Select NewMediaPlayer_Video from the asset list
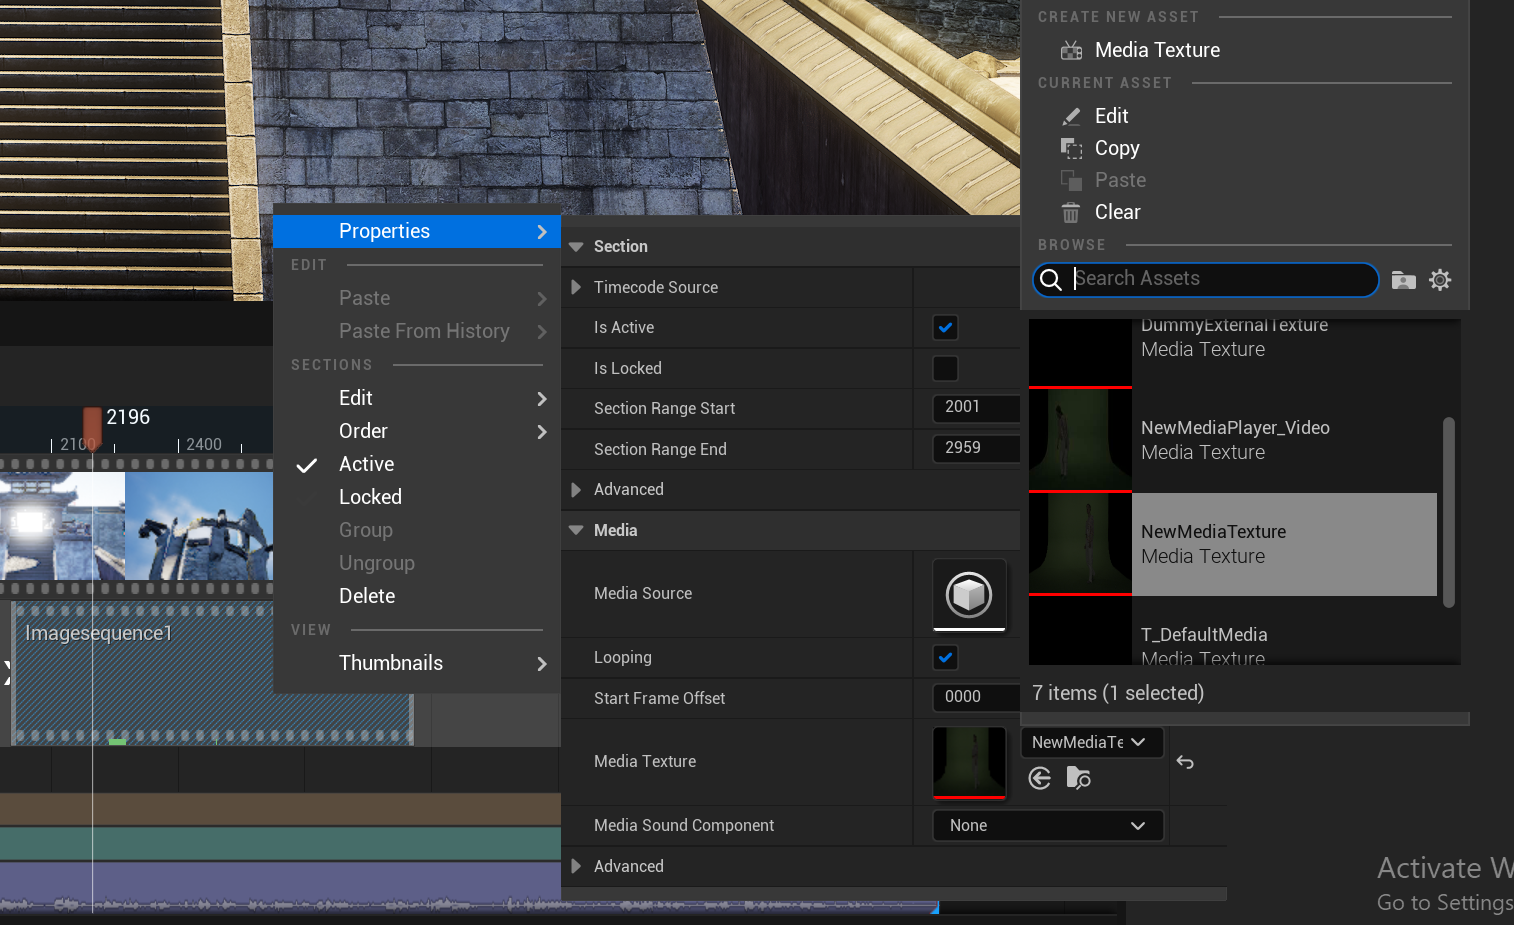This screenshot has height=925, width=1514. [x=1234, y=440]
